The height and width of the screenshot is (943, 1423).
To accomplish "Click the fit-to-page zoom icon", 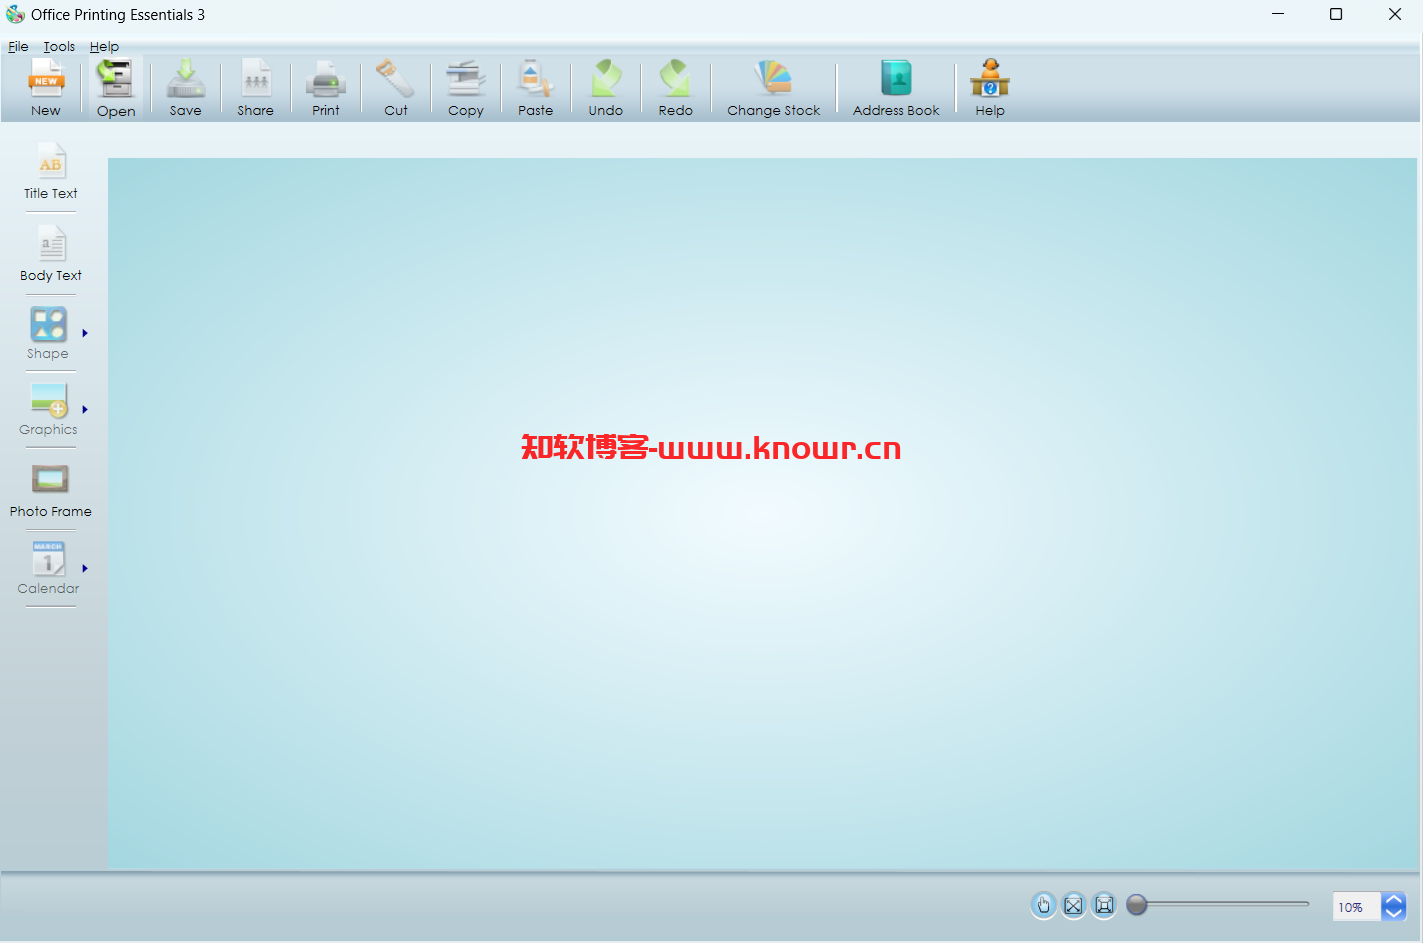I will [x=1104, y=905].
